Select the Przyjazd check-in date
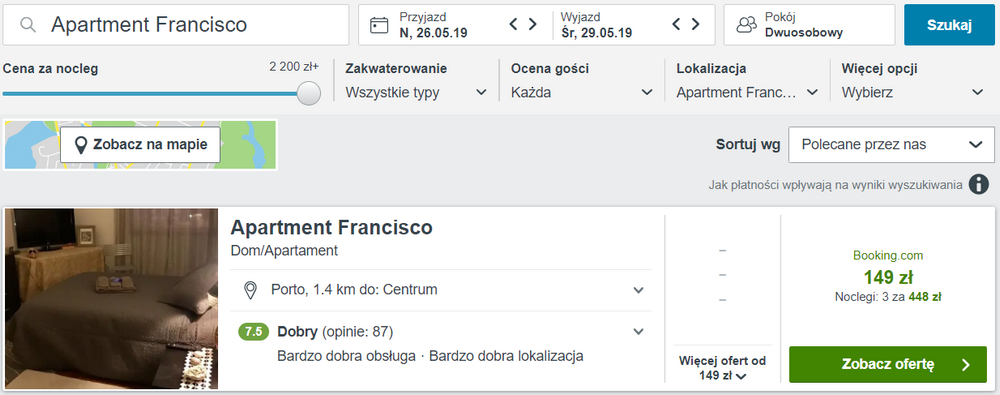The height and width of the screenshot is (395, 1000). click(434, 25)
